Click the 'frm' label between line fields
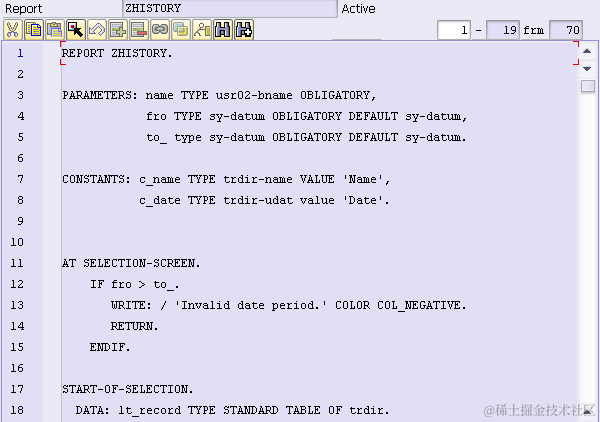 [534, 30]
